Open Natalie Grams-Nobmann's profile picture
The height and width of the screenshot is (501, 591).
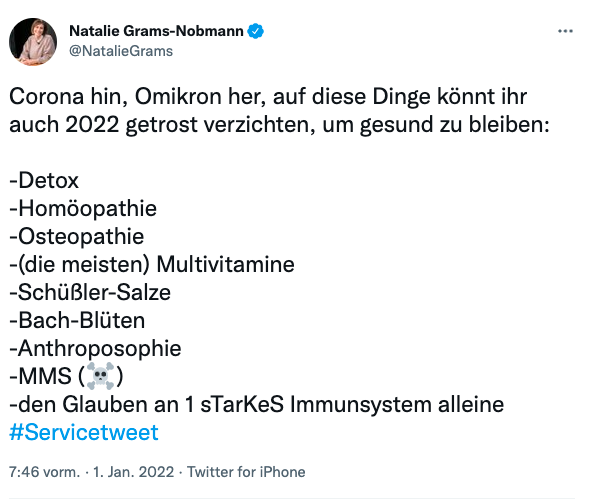(33, 41)
